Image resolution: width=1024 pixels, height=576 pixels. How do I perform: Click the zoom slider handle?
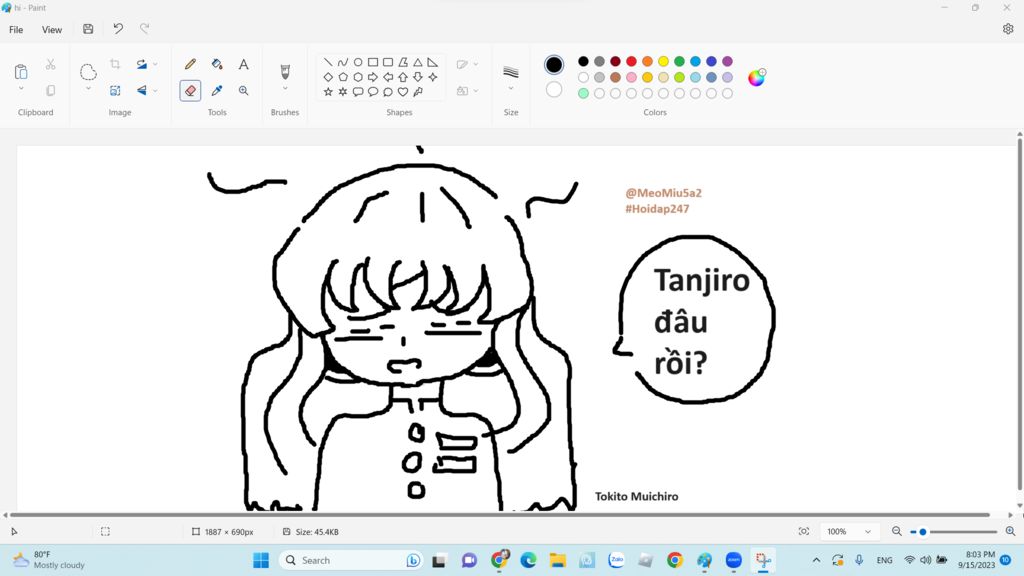pyautogui.click(x=922, y=532)
